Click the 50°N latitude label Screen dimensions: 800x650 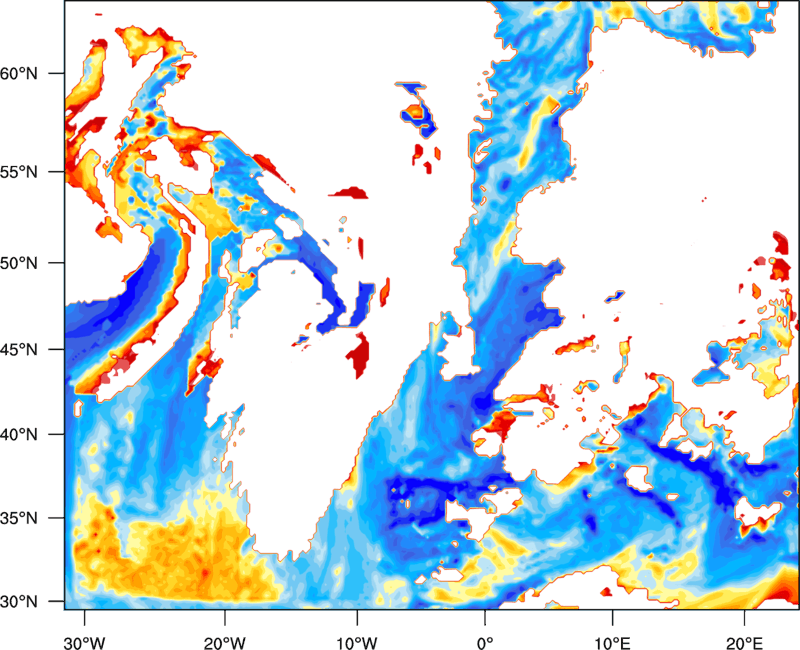19,263
